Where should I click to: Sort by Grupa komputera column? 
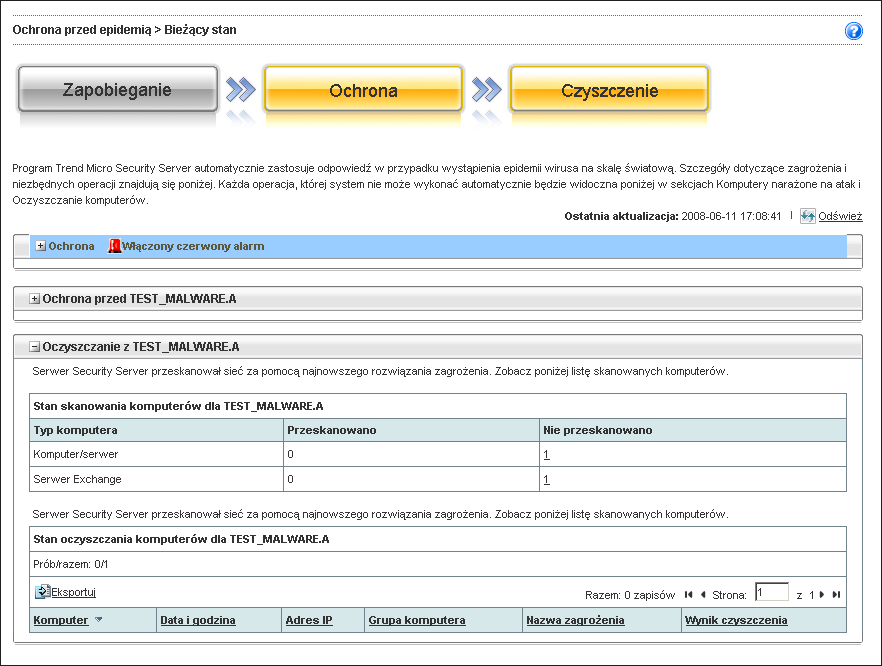pyautogui.click(x=417, y=620)
